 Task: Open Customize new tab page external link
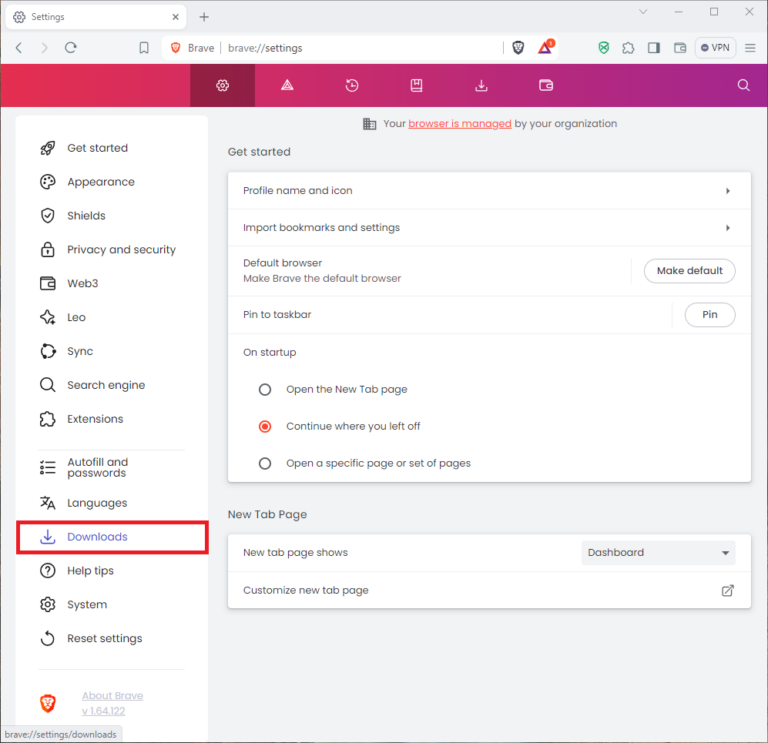tap(728, 591)
